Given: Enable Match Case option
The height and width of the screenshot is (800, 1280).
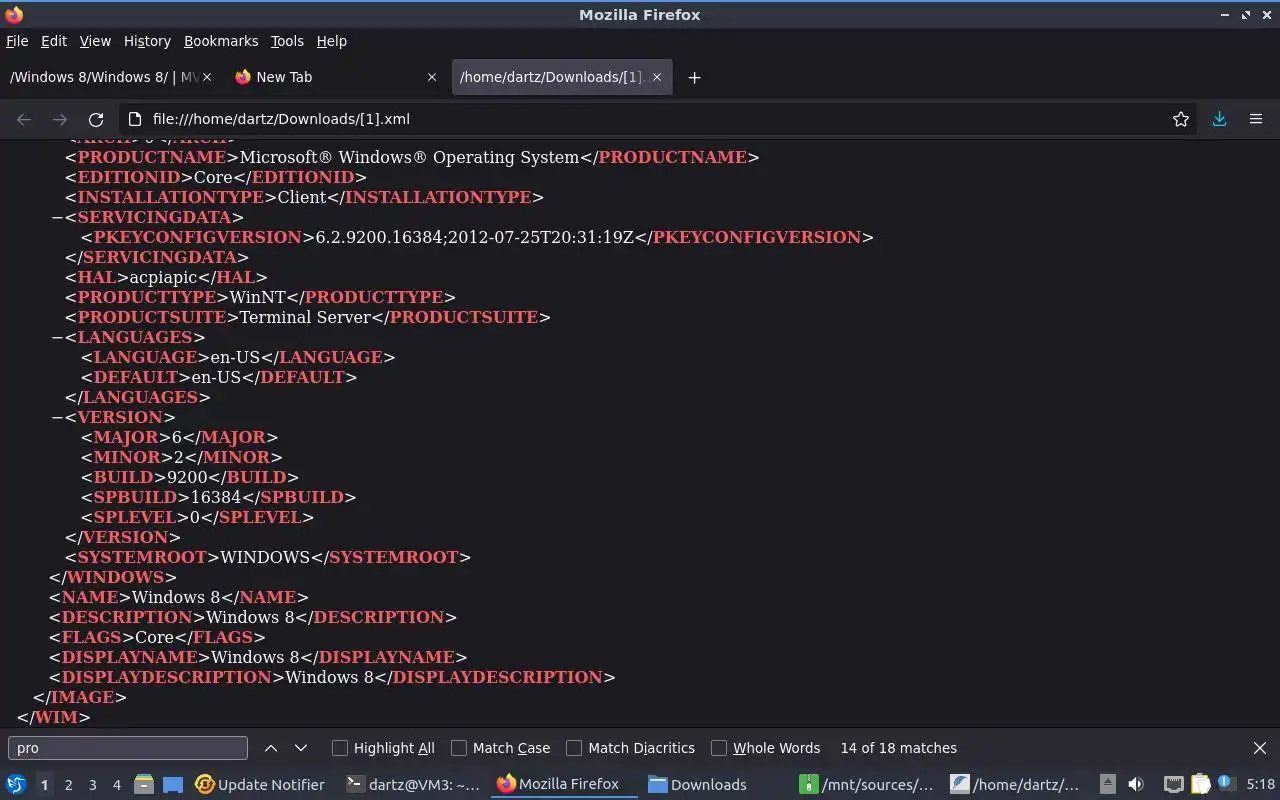Looking at the screenshot, I should pos(459,748).
